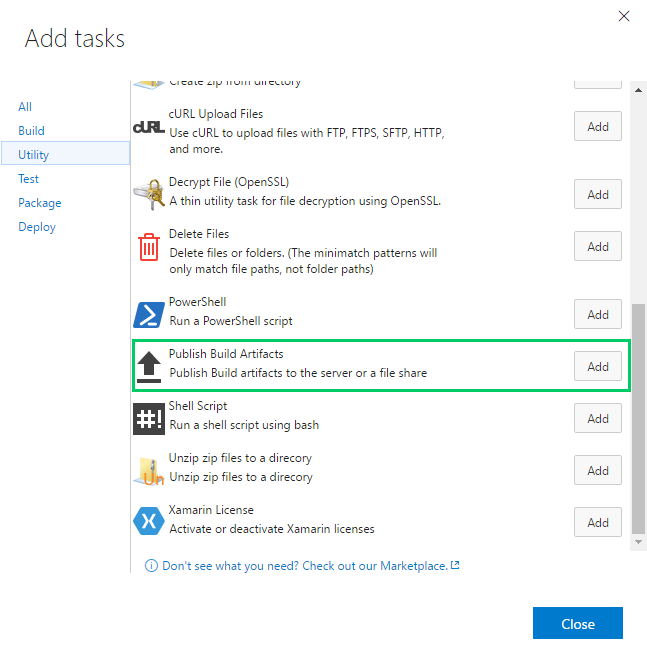This screenshot has width=647, height=664.
Task: Select the All category
Action: 25,107
